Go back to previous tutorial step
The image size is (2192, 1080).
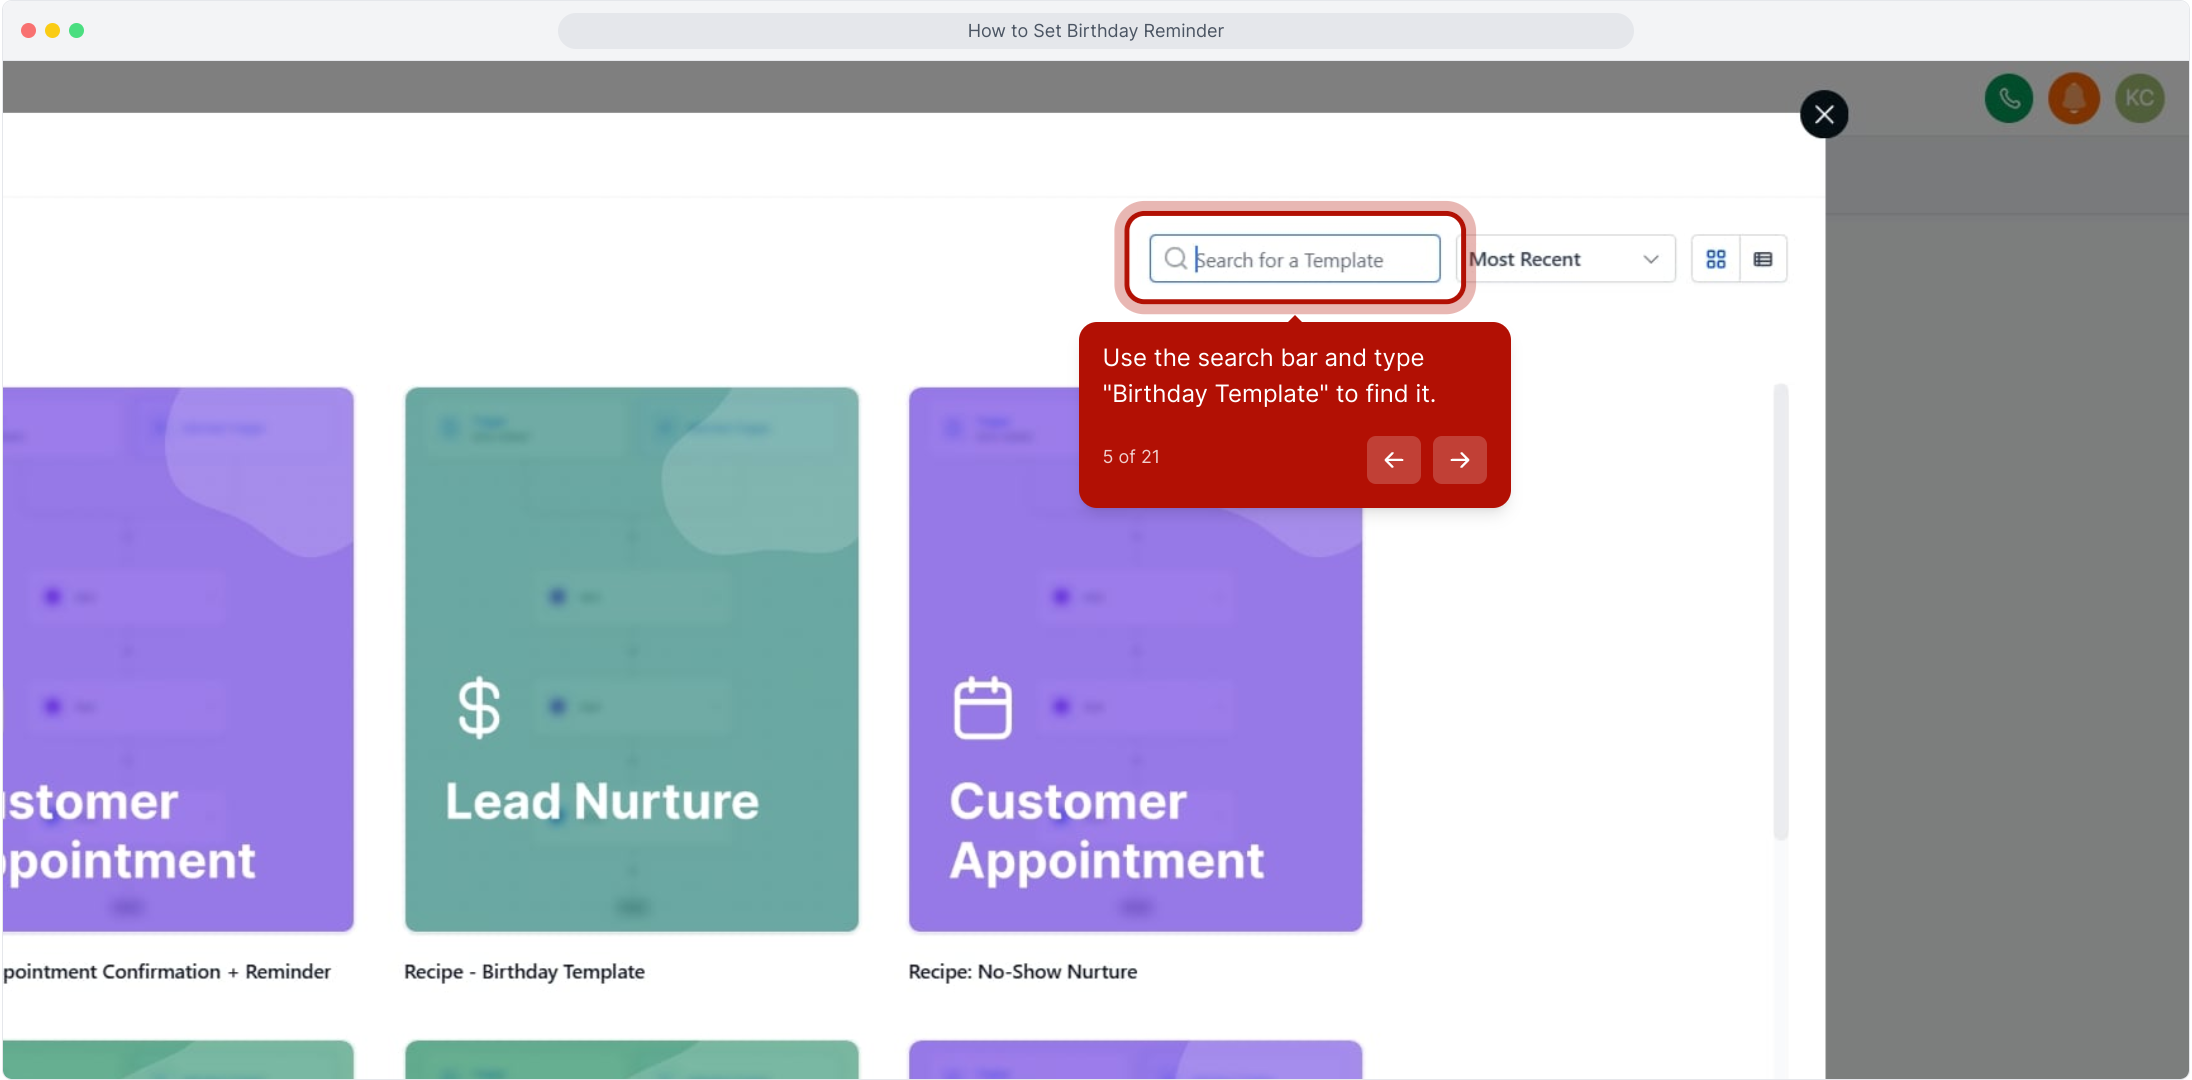(1393, 460)
